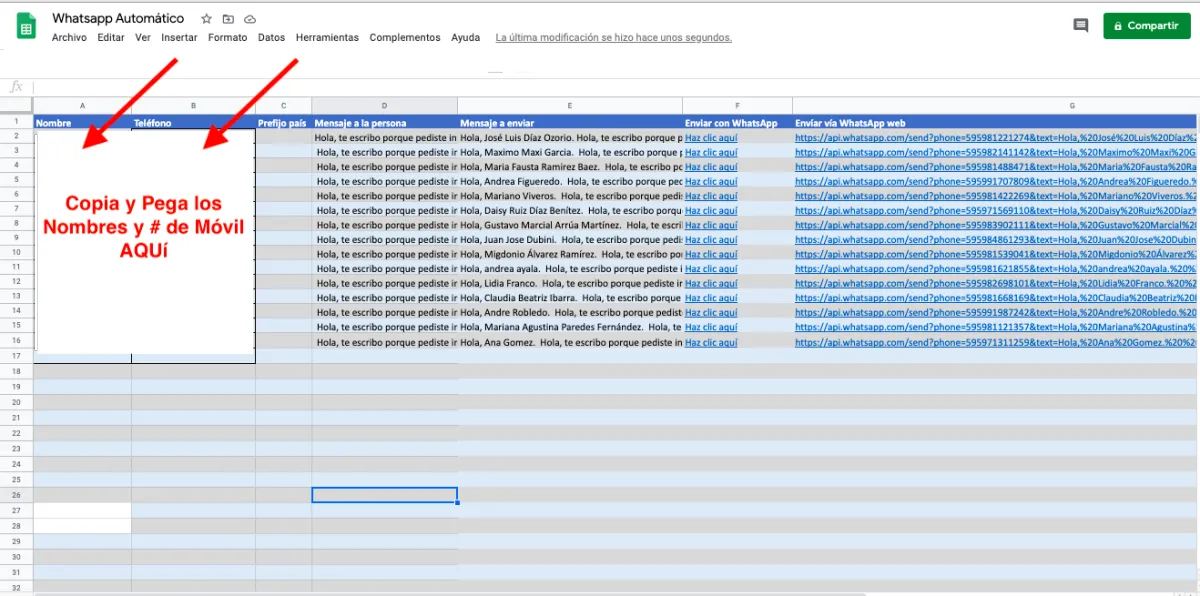Viewport: 1200px width, 596px height.
Task: Select row 26 header number
Action: click(16, 495)
